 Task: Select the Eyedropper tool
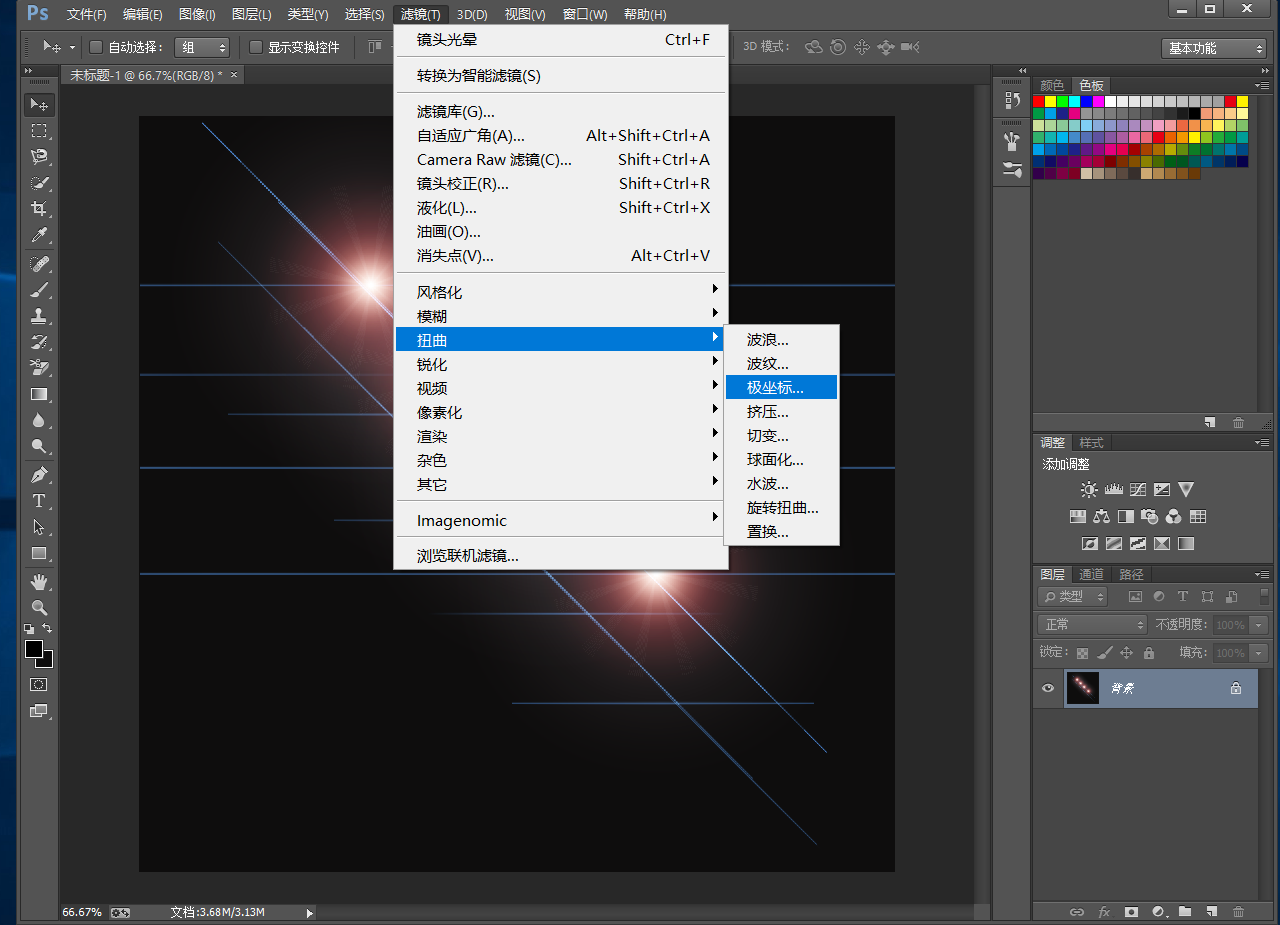[39, 235]
